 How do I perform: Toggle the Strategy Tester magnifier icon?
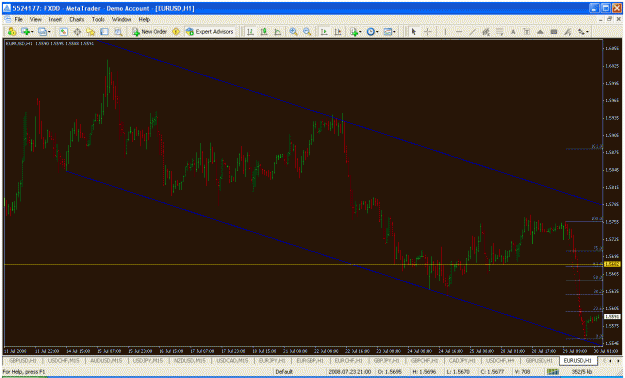[x=118, y=32]
